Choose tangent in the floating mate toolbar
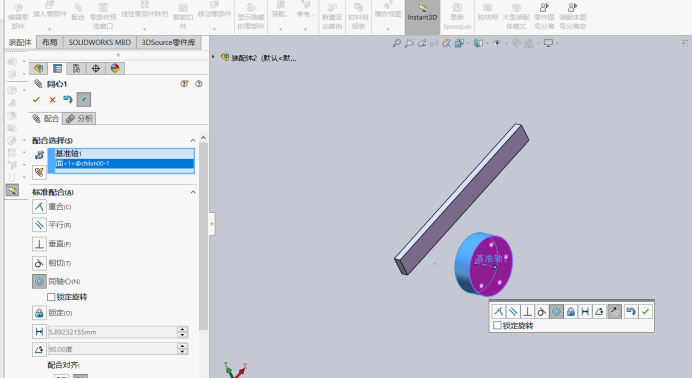This screenshot has width=692, height=379. tap(542, 311)
